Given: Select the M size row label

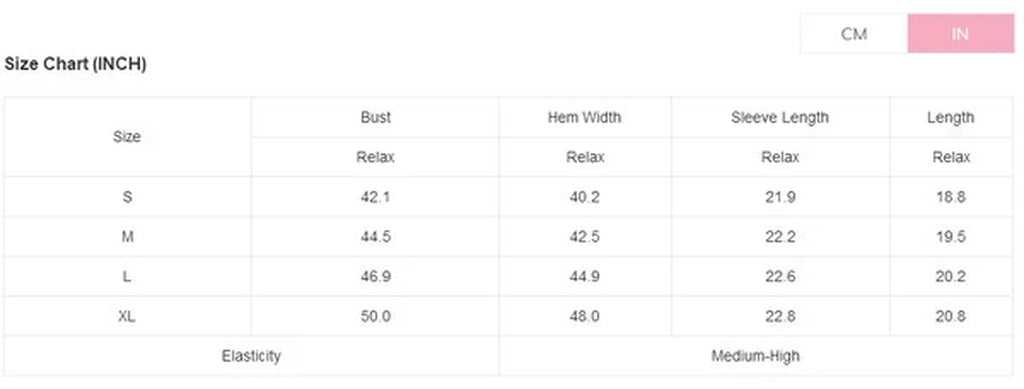Looking at the screenshot, I should pyautogui.click(x=127, y=237).
